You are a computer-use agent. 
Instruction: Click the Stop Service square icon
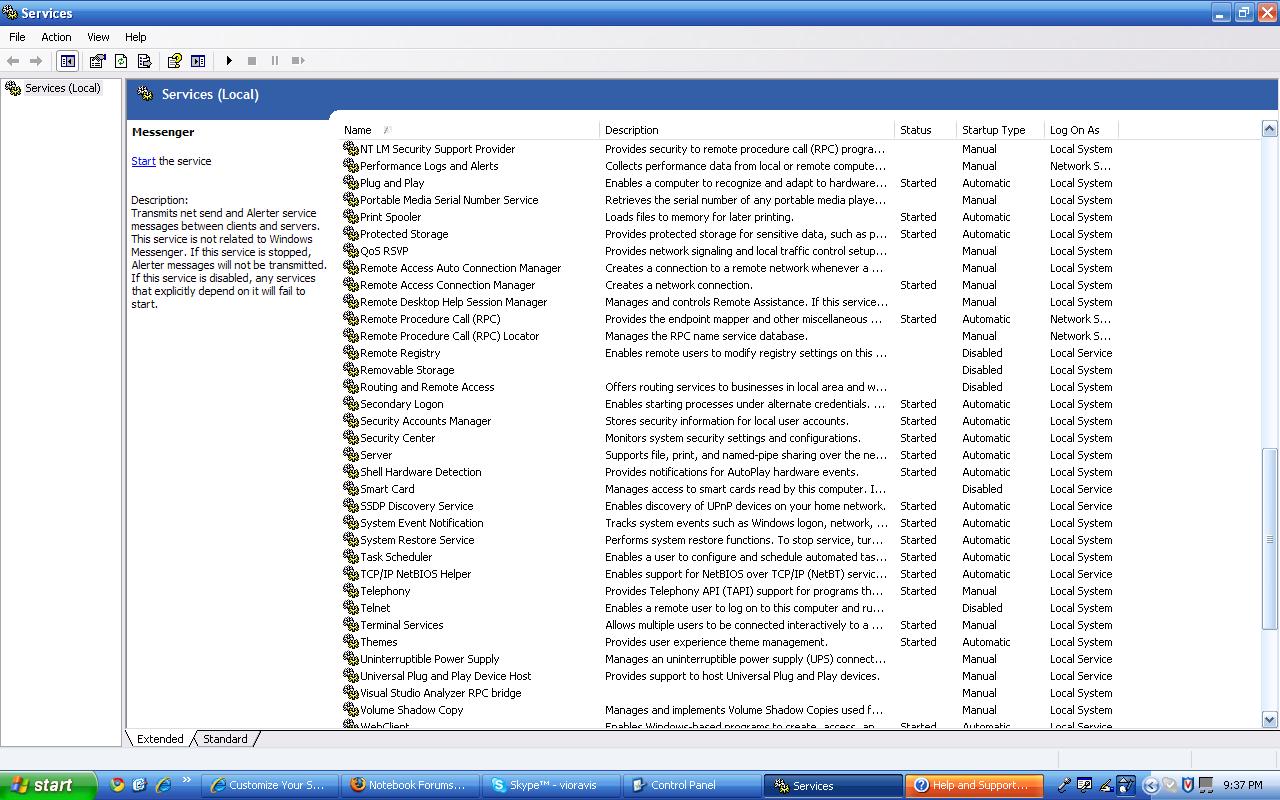[252, 61]
